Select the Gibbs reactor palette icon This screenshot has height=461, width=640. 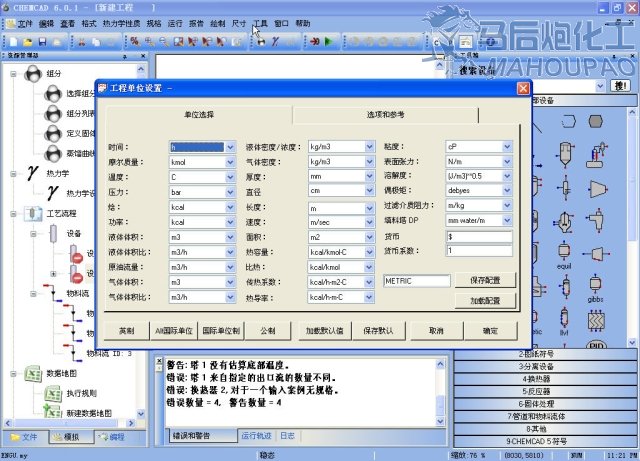[x=596, y=285]
